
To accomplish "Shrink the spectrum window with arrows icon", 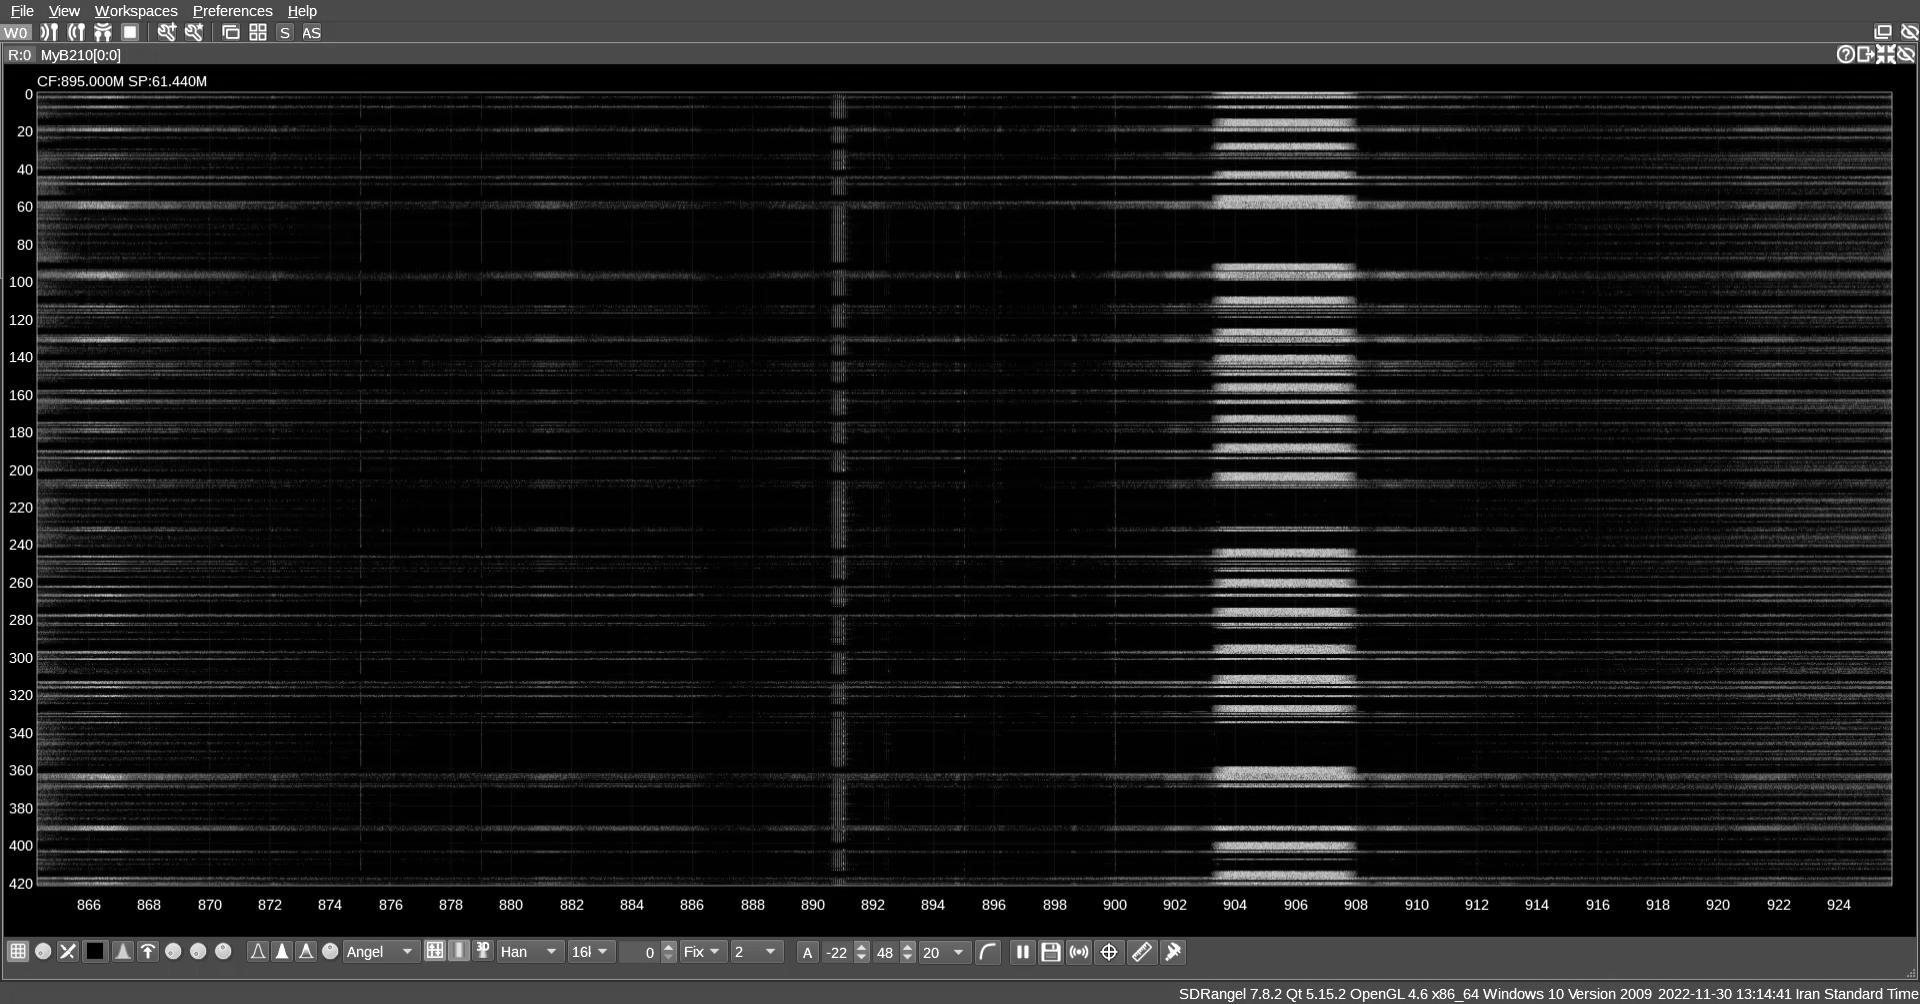I will 1886,54.
